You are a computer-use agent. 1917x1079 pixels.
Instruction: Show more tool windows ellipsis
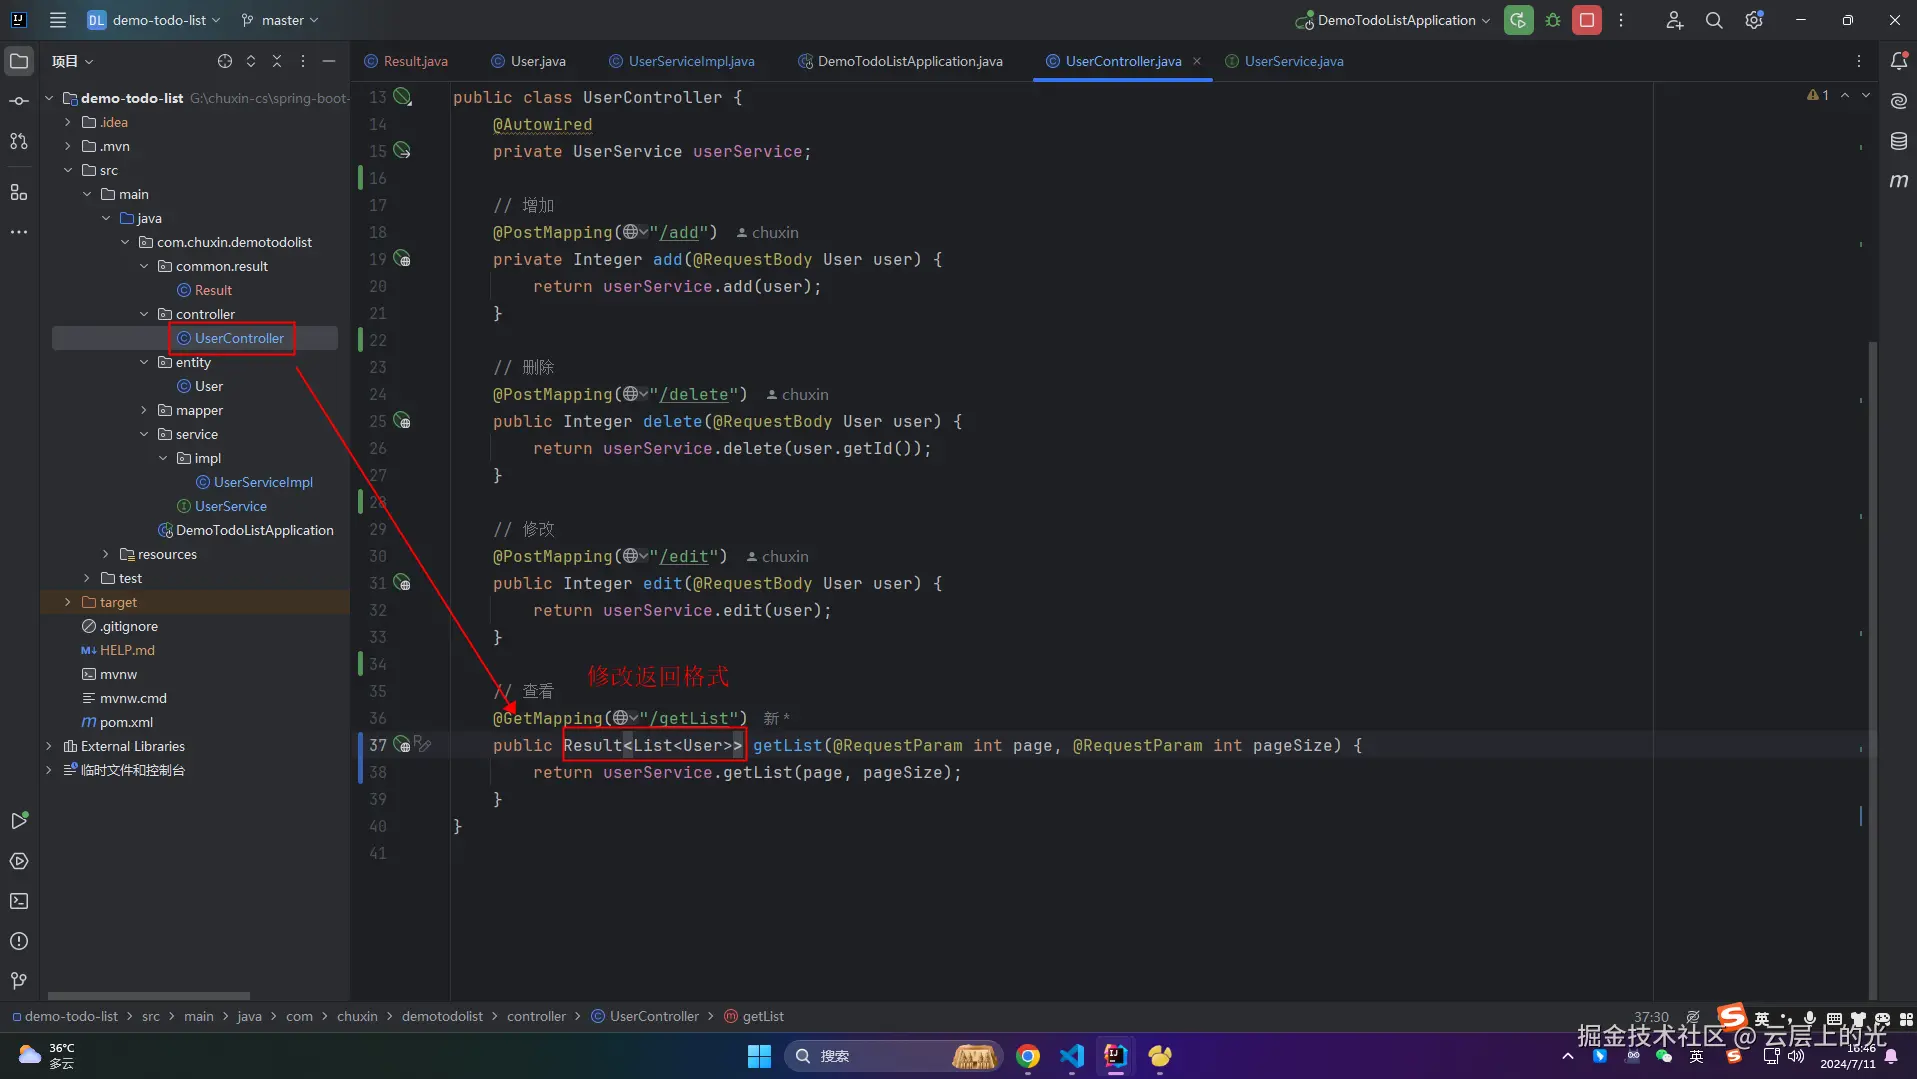click(19, 232)
